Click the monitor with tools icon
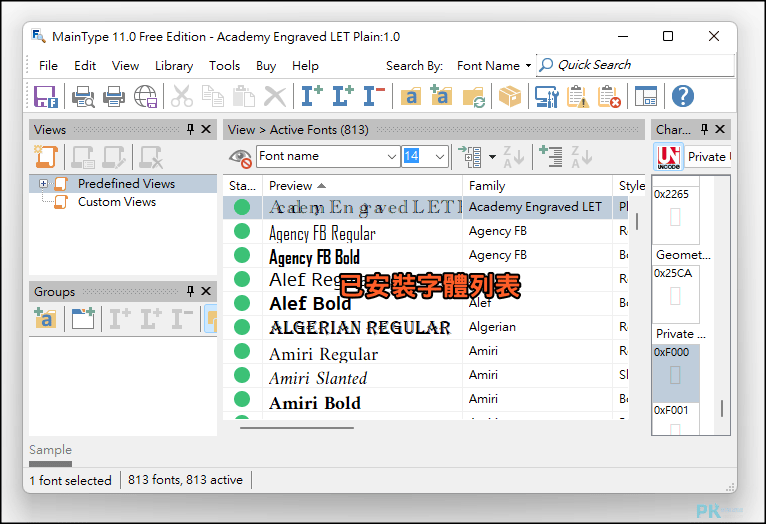Screen dimensions: 766x524 pyautogui.click(x=546, y=96)
